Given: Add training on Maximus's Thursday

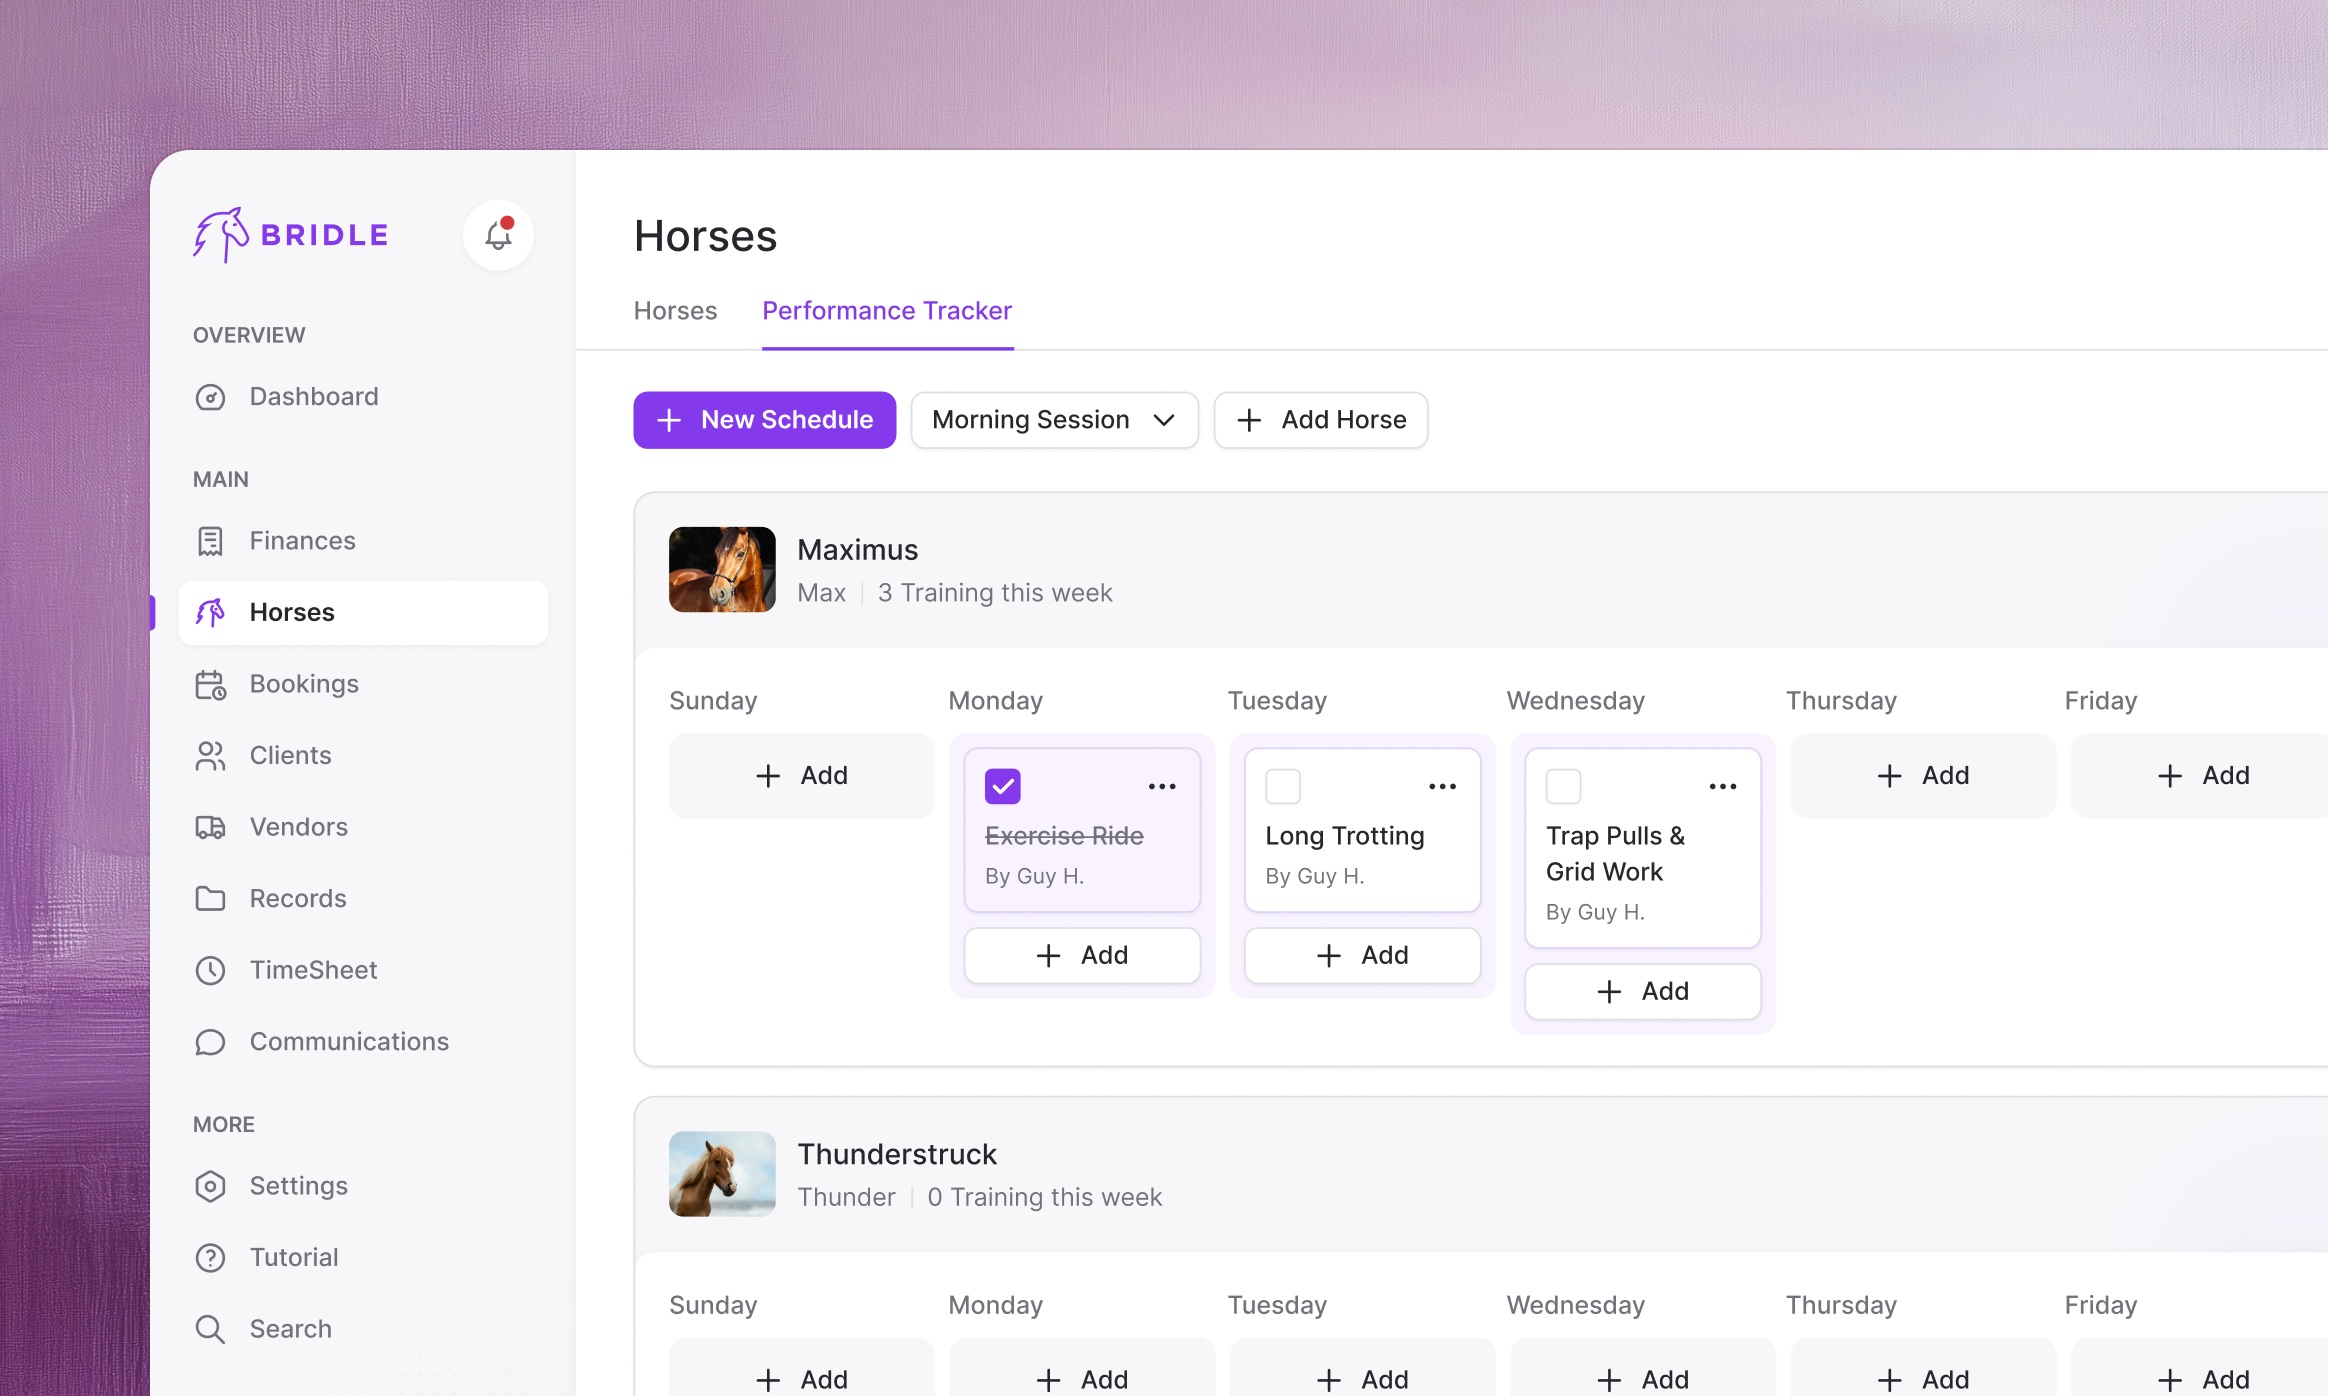Looking at the screenshot, I should (1922, 776).
